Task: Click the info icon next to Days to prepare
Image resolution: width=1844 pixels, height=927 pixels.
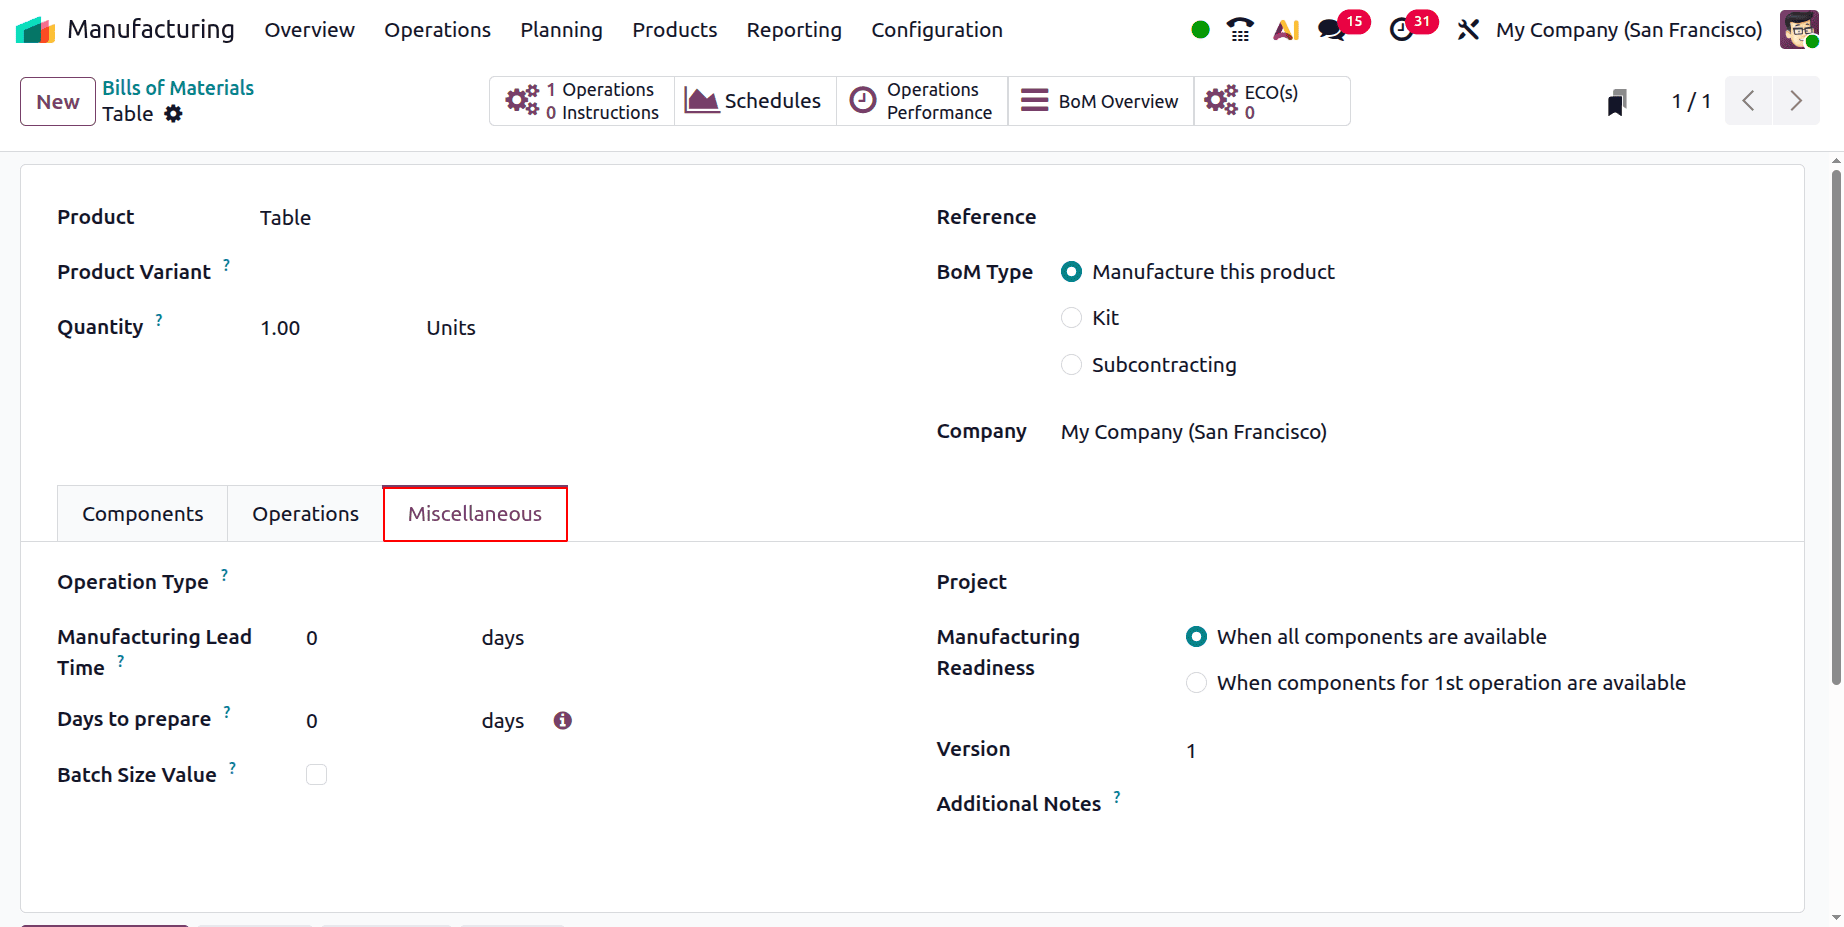Action: pos(563,721)
